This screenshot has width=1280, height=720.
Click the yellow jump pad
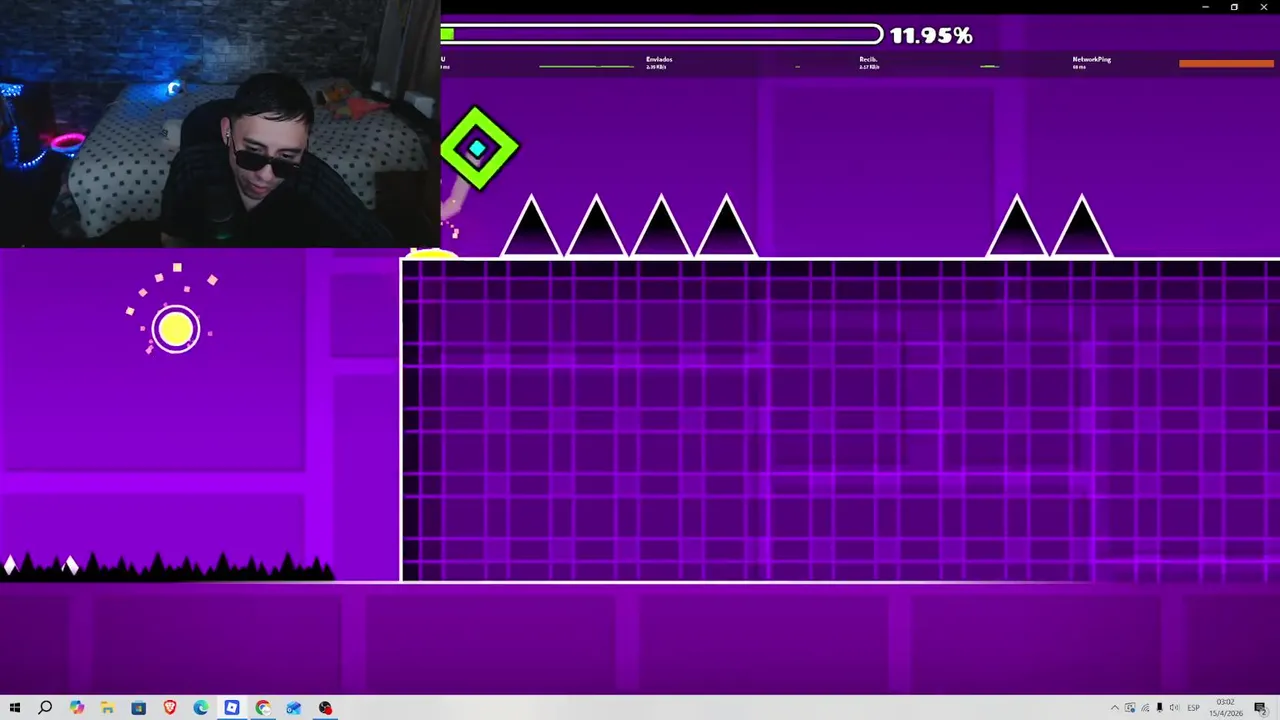coord(432,255)
